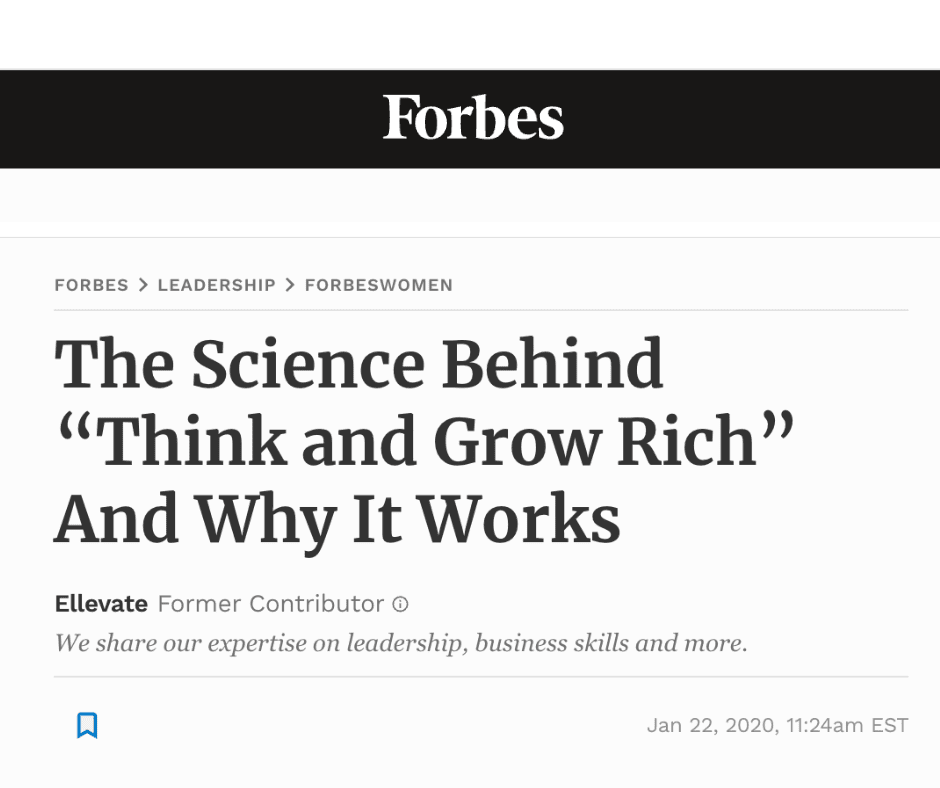Click the date Jan 22, 2020
The height and width of the screenshot is (788, 940).
pyautogui.click(x=710, y=725)
